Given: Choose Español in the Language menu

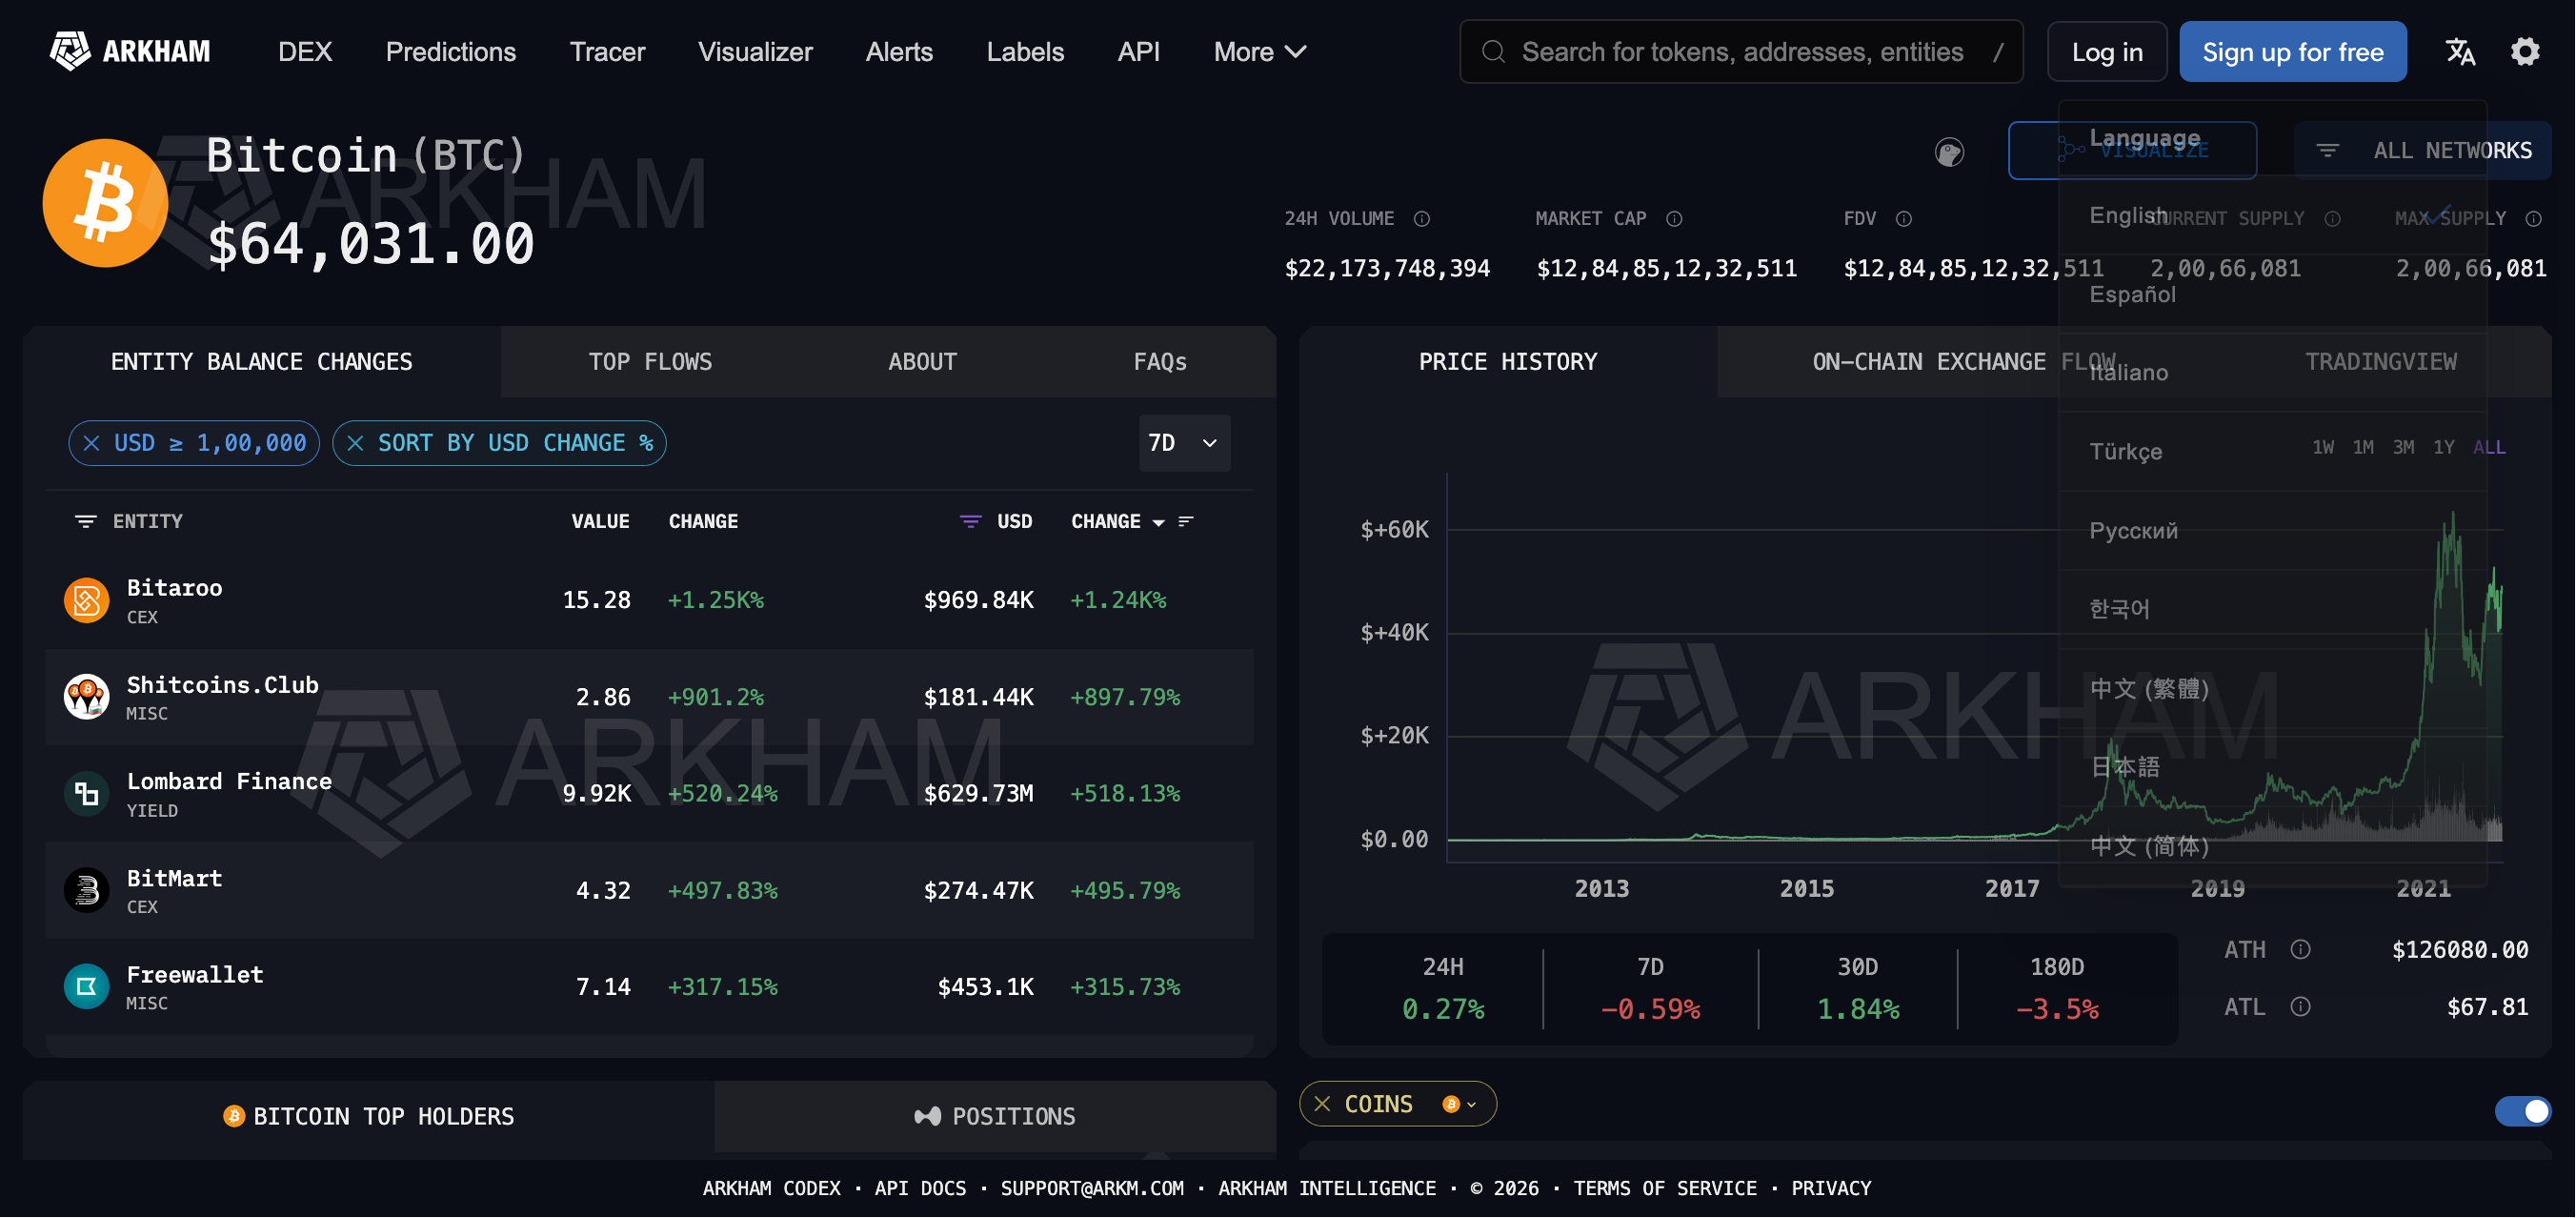Looking at the screenshot, I should 2272,295.
